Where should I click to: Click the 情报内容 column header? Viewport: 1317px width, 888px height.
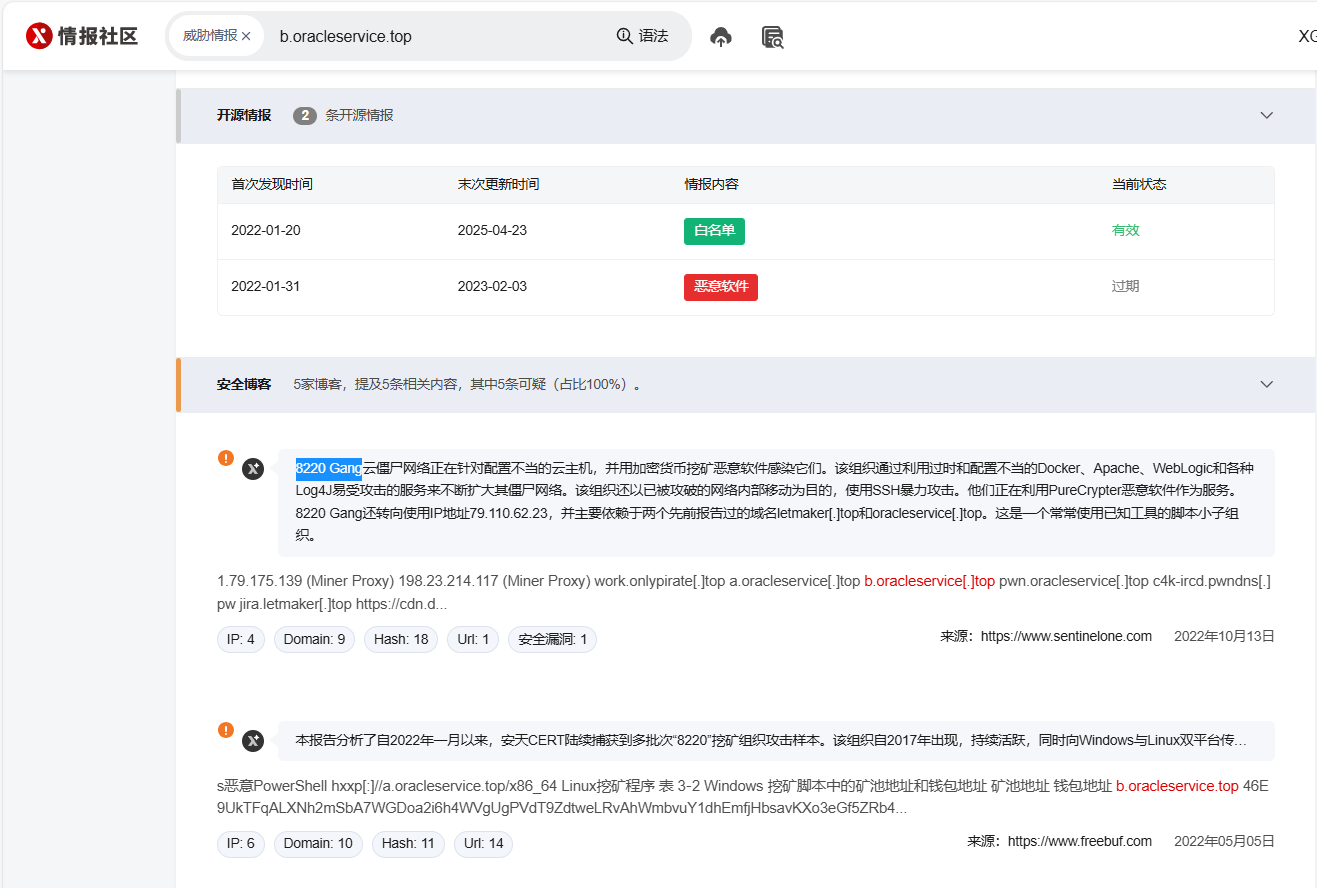click(711, 185)
